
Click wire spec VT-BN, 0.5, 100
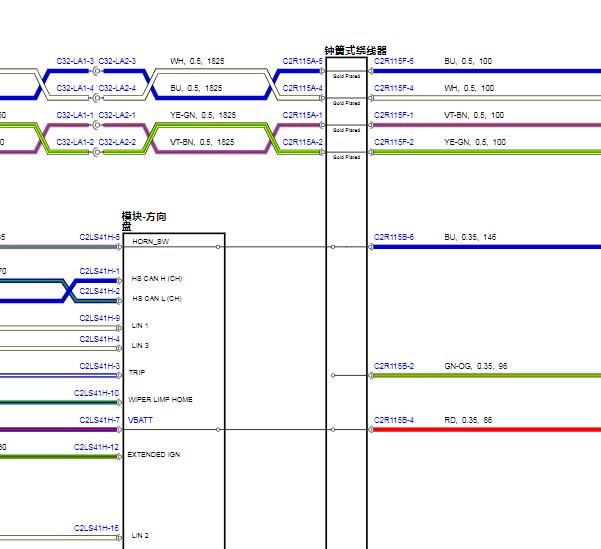tap(474, 115)
